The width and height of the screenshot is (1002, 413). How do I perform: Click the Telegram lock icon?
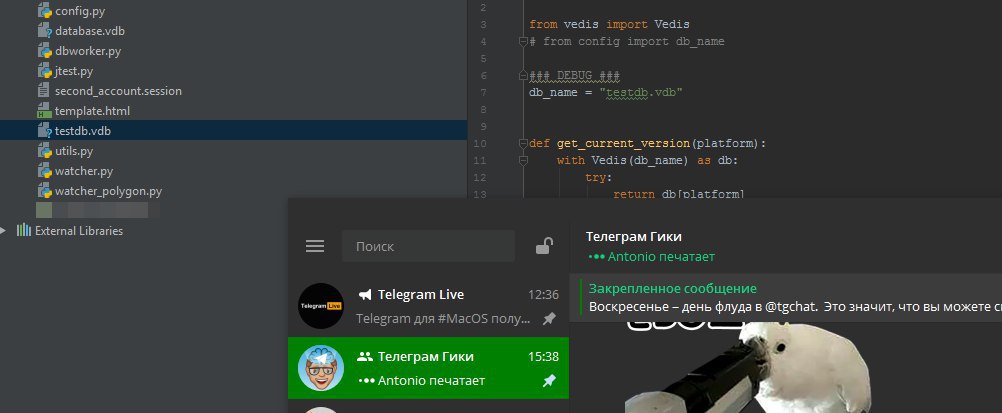click(544, 246)
